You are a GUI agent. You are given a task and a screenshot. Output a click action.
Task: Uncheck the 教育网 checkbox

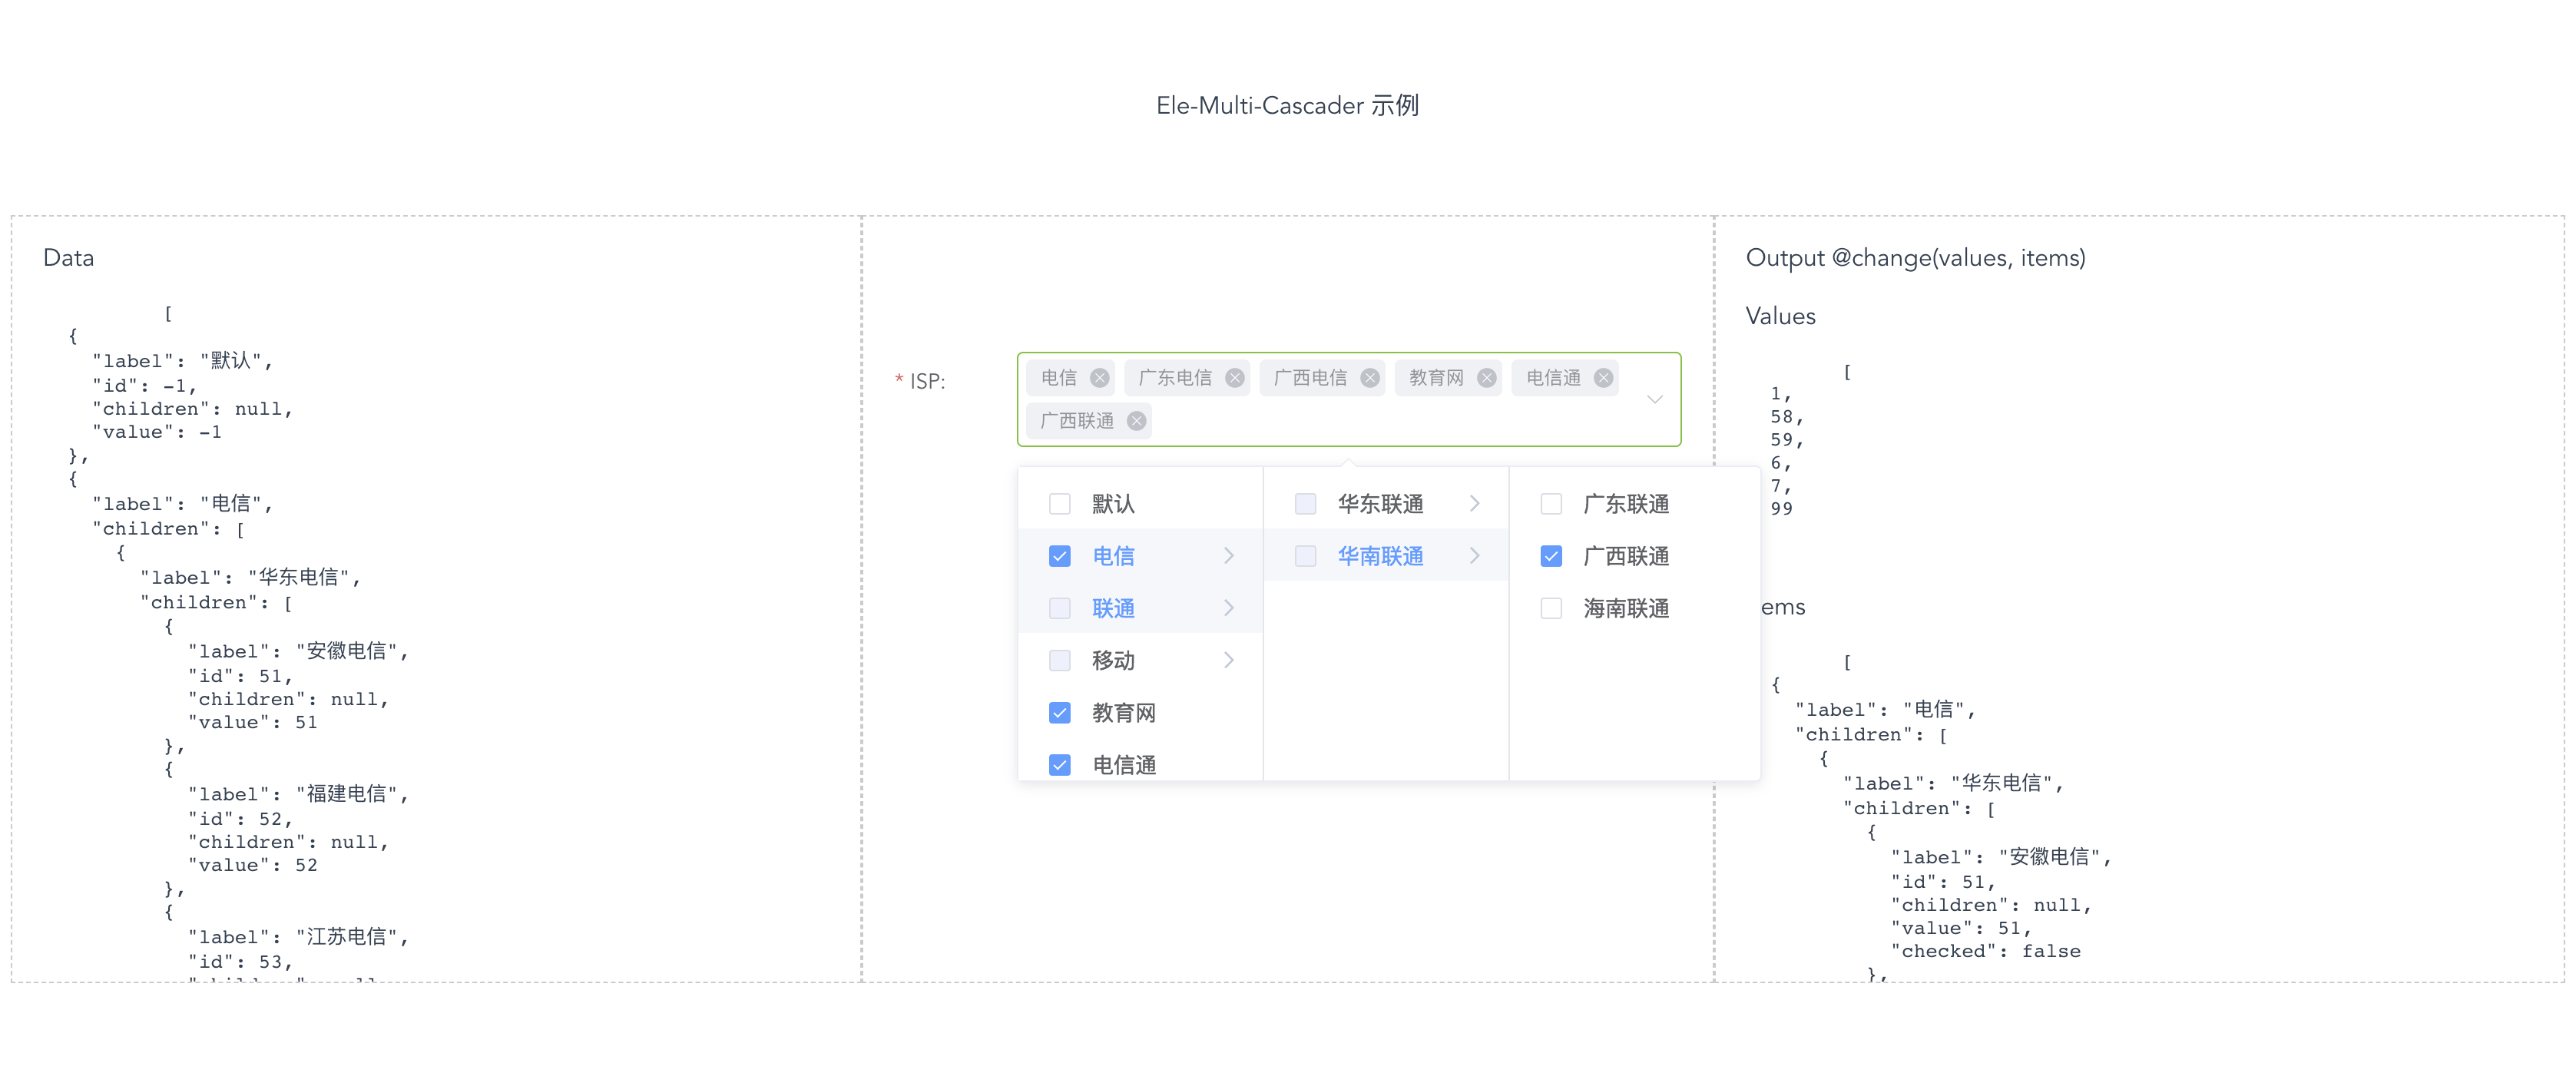click(x=1059, y=713)
